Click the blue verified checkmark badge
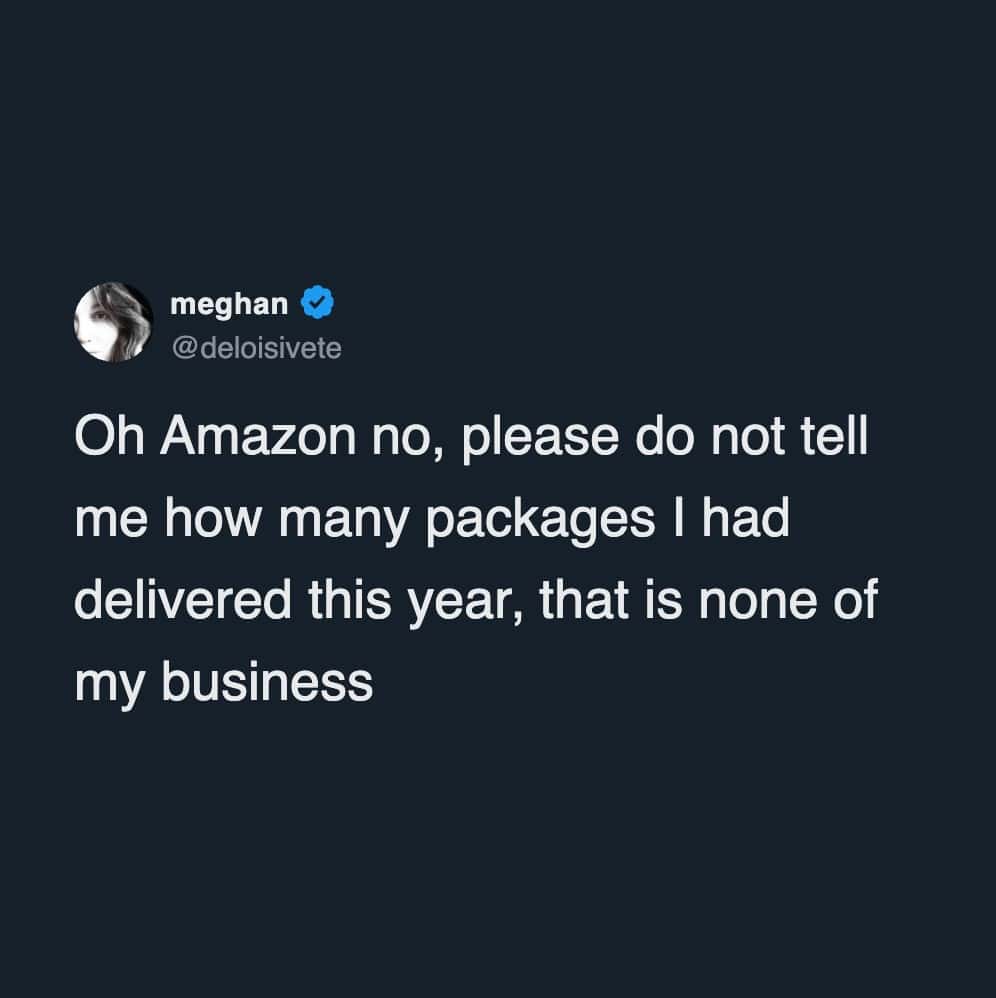Image resolution: width=996 pixels, height=998 pixels. pyautogui.click(x=318, y=302)
